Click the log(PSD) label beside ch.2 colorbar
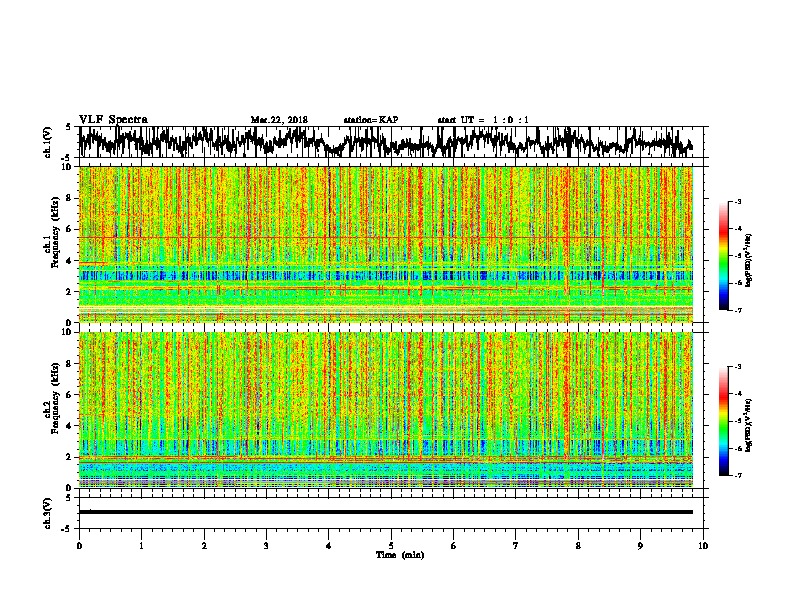 pos(749,424)
